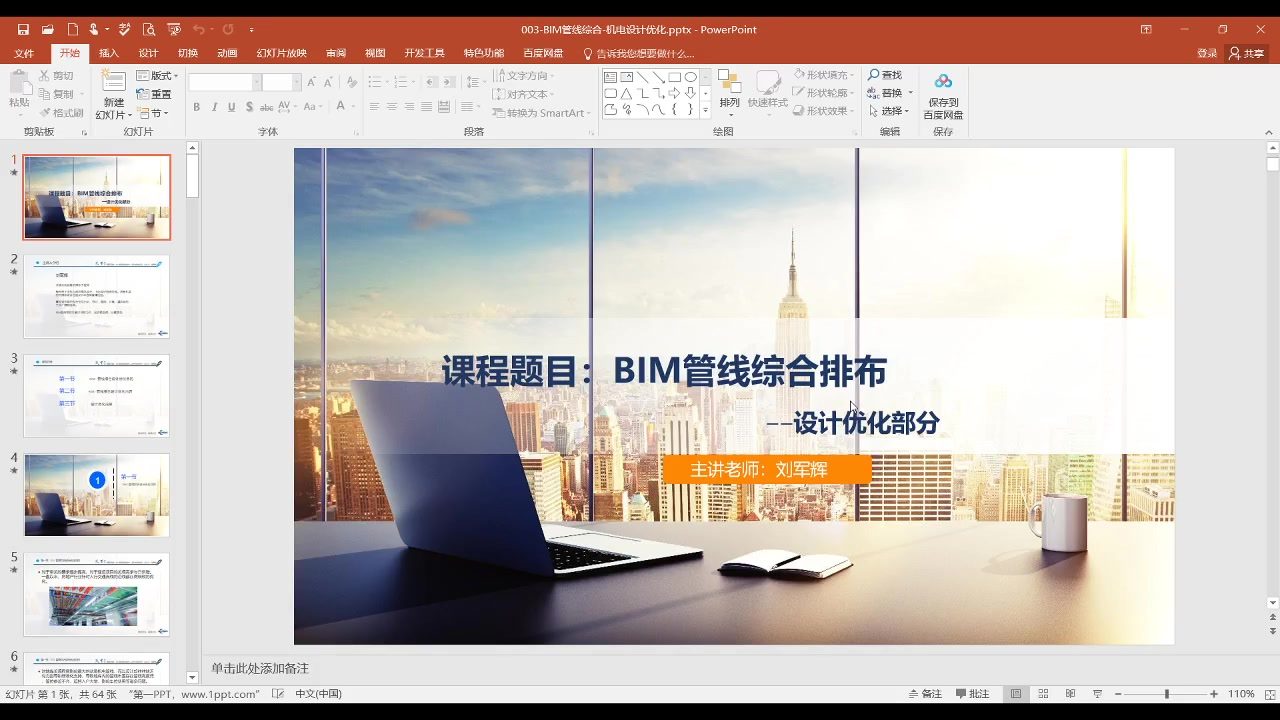Switch to the 插入 (Insert) ribbon tab
This screenshot has width=1280, height=720.
point(109,53)
